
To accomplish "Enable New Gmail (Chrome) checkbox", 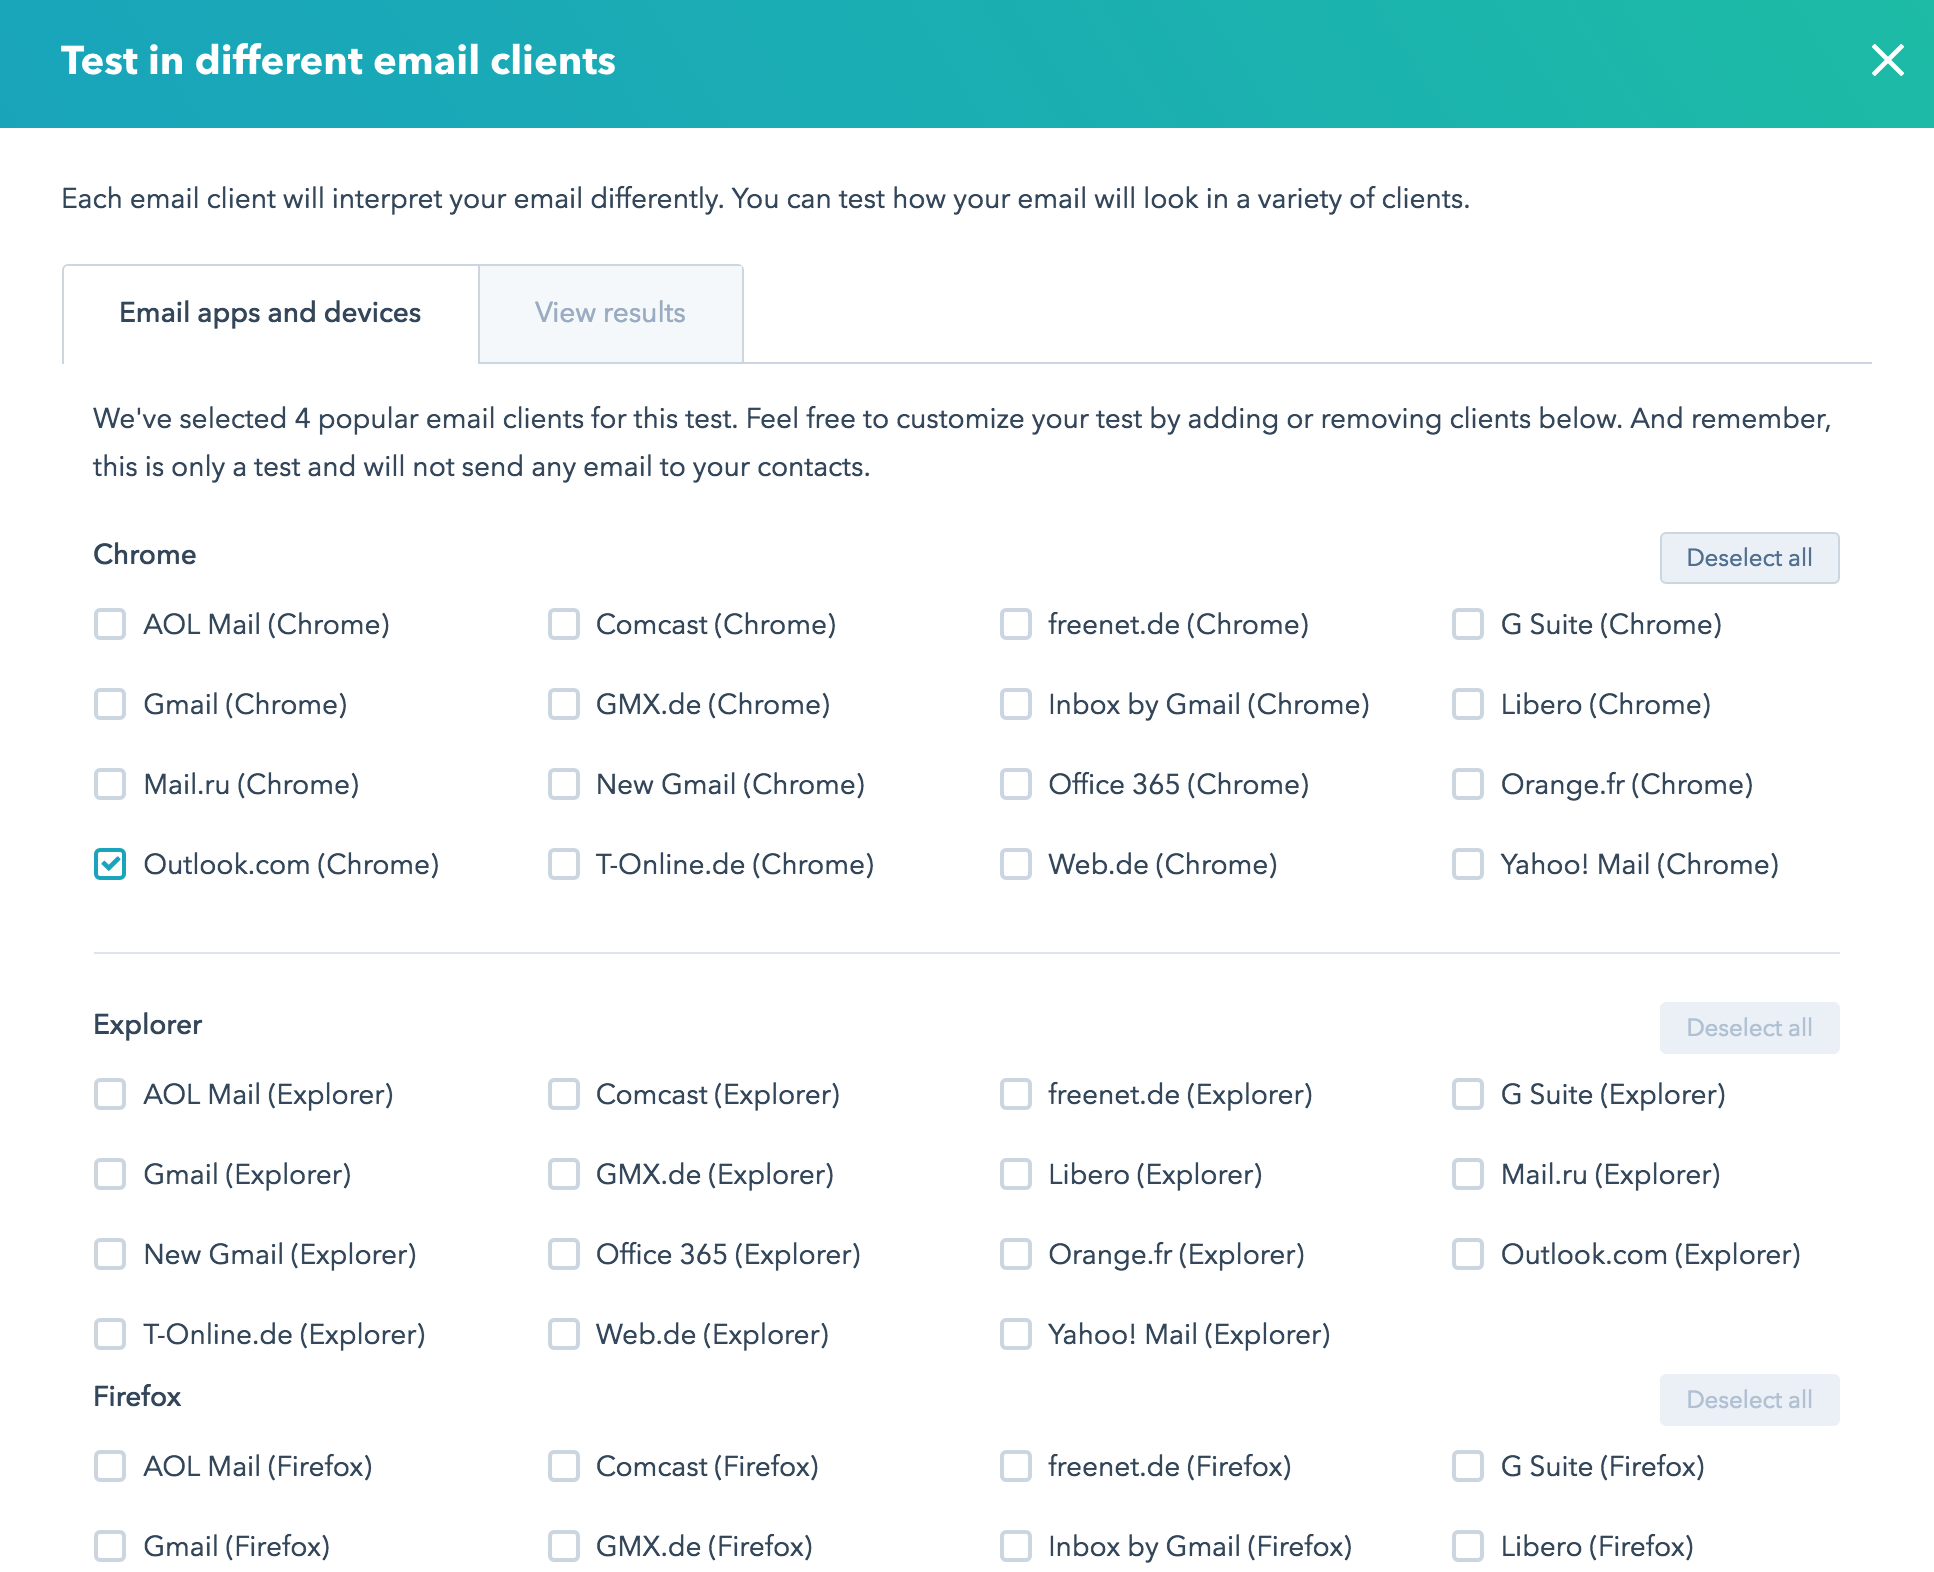I will click(564, 784).
